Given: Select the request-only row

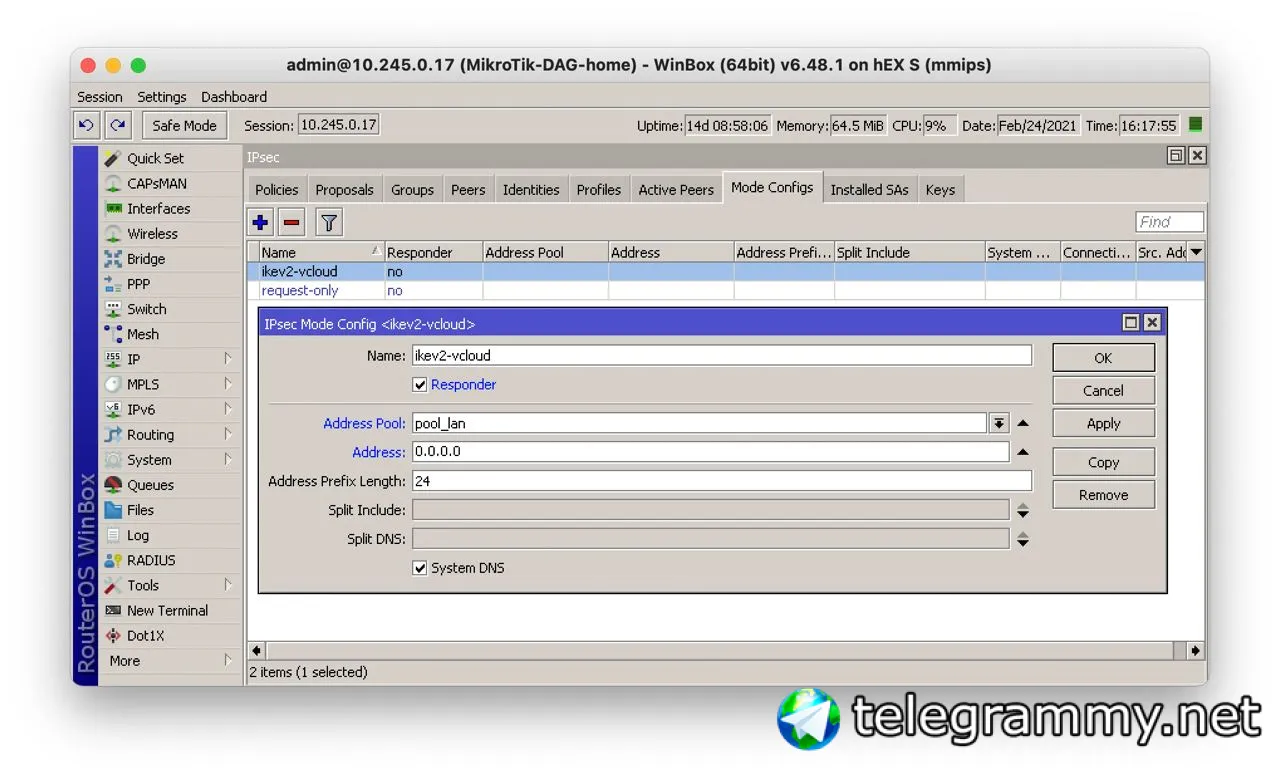Looking at the screenshot, I should click(726, 291).
